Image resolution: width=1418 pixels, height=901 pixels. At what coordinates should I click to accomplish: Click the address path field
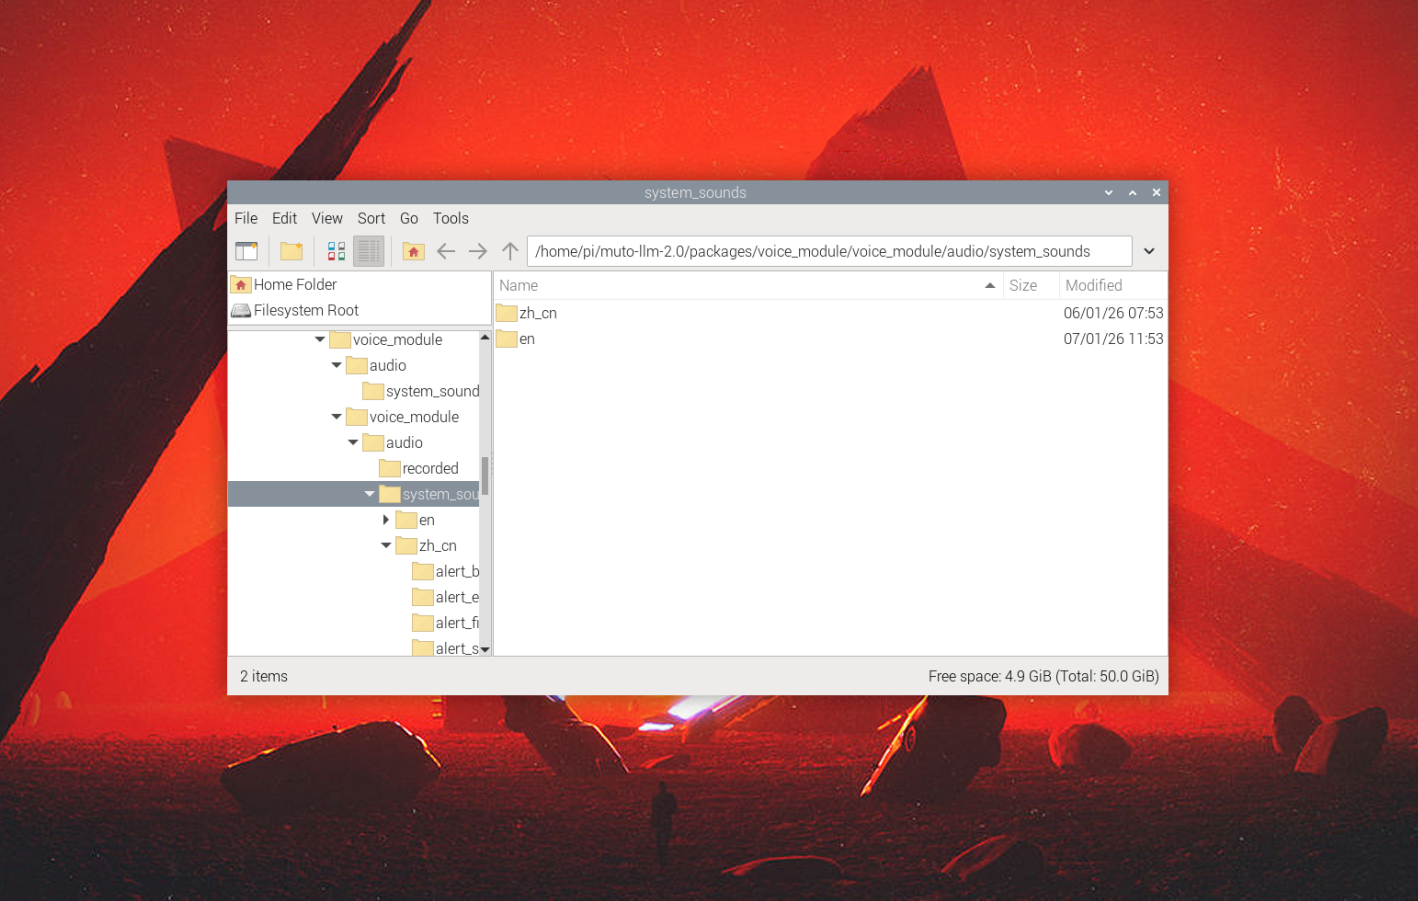(830, 251)
